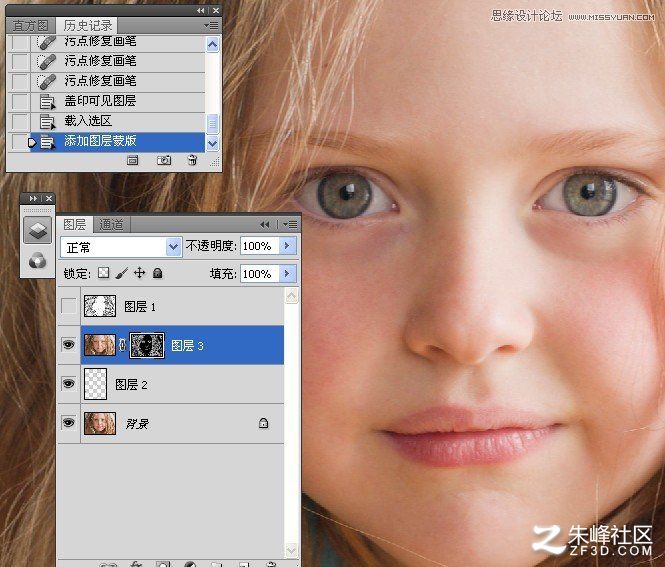This screenshot has height=567, width=665.
Task: Click History panel scrollbar up arrow
Action: (212, 44)
